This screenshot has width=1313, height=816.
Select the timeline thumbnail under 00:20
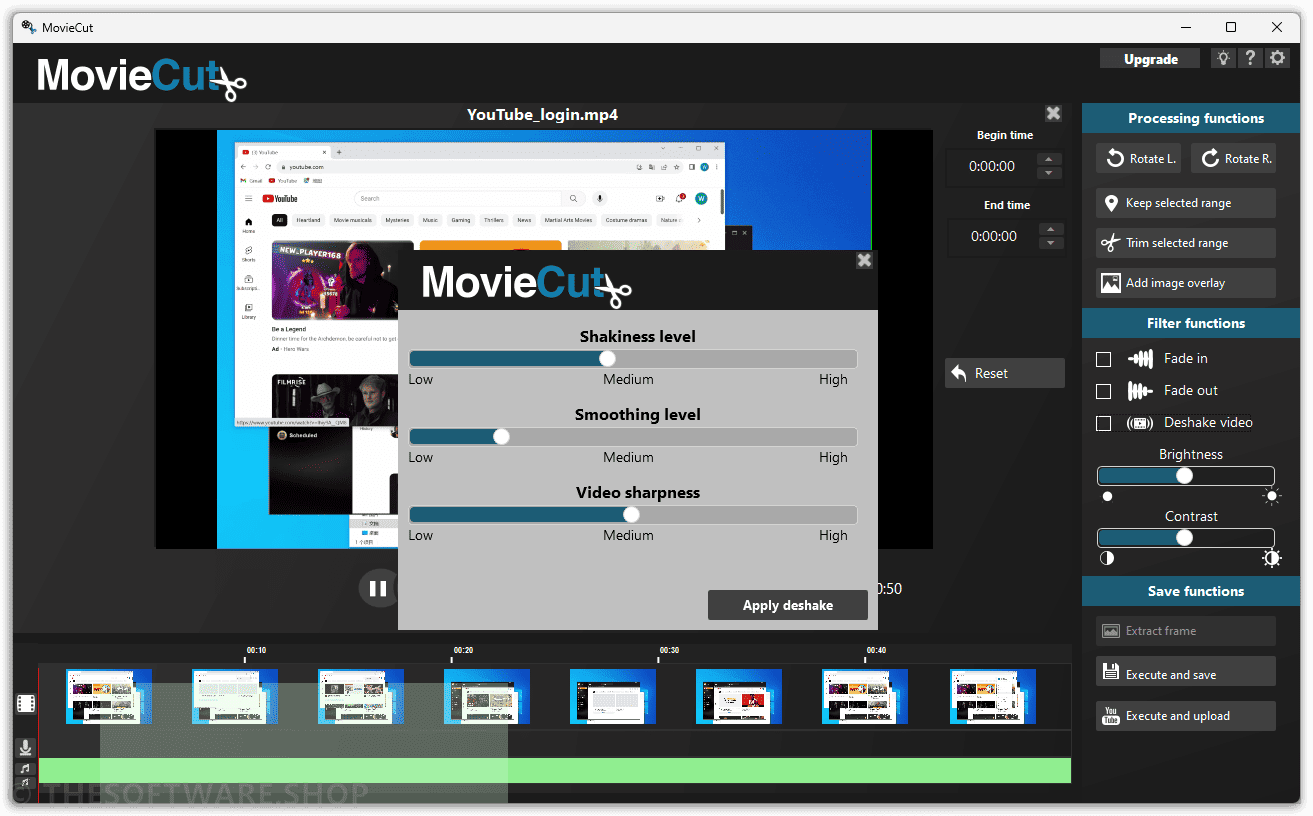coord(487,697)
